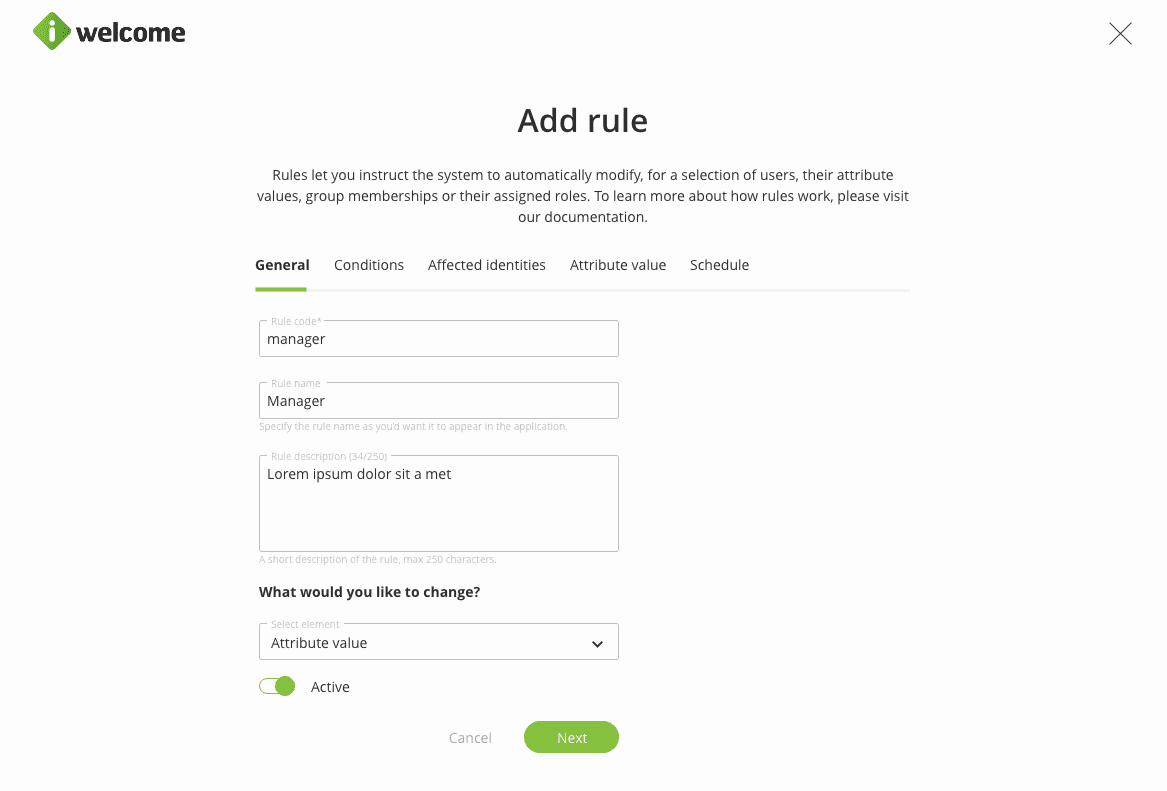
Task: Open the Affected identities tab
Action: [x=487, y=265]
